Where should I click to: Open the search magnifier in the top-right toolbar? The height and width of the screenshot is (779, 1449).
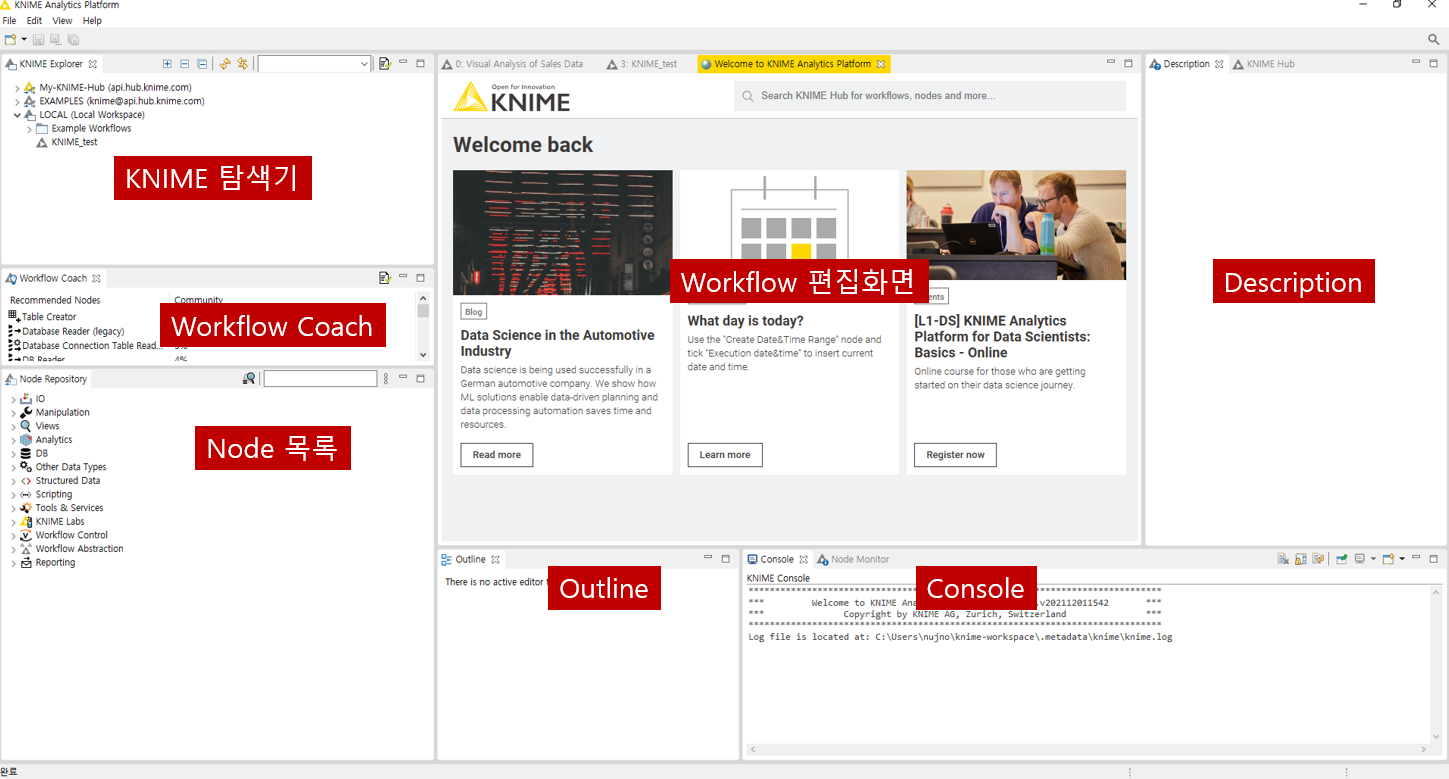pos(1433,39)
